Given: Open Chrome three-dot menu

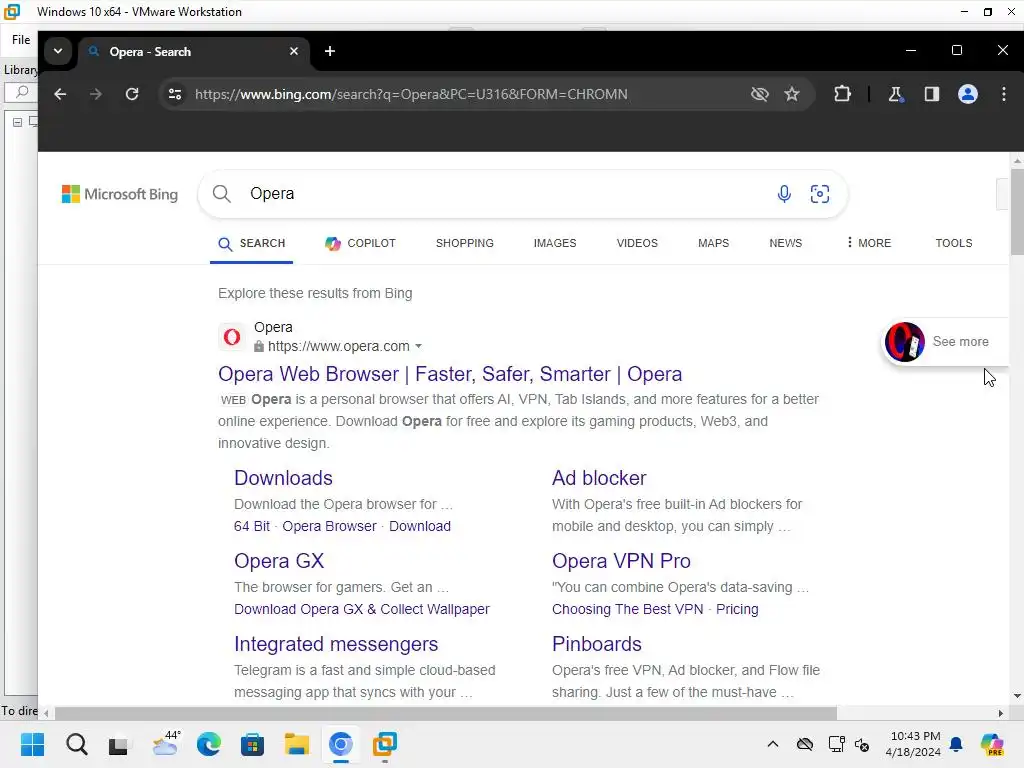Looking at the screenshot, I should [1004, 94].
